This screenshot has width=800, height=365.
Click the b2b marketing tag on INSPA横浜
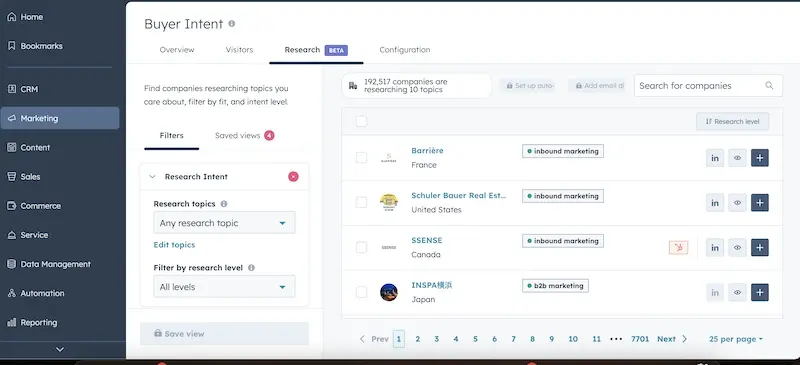(x=555, y=286)
